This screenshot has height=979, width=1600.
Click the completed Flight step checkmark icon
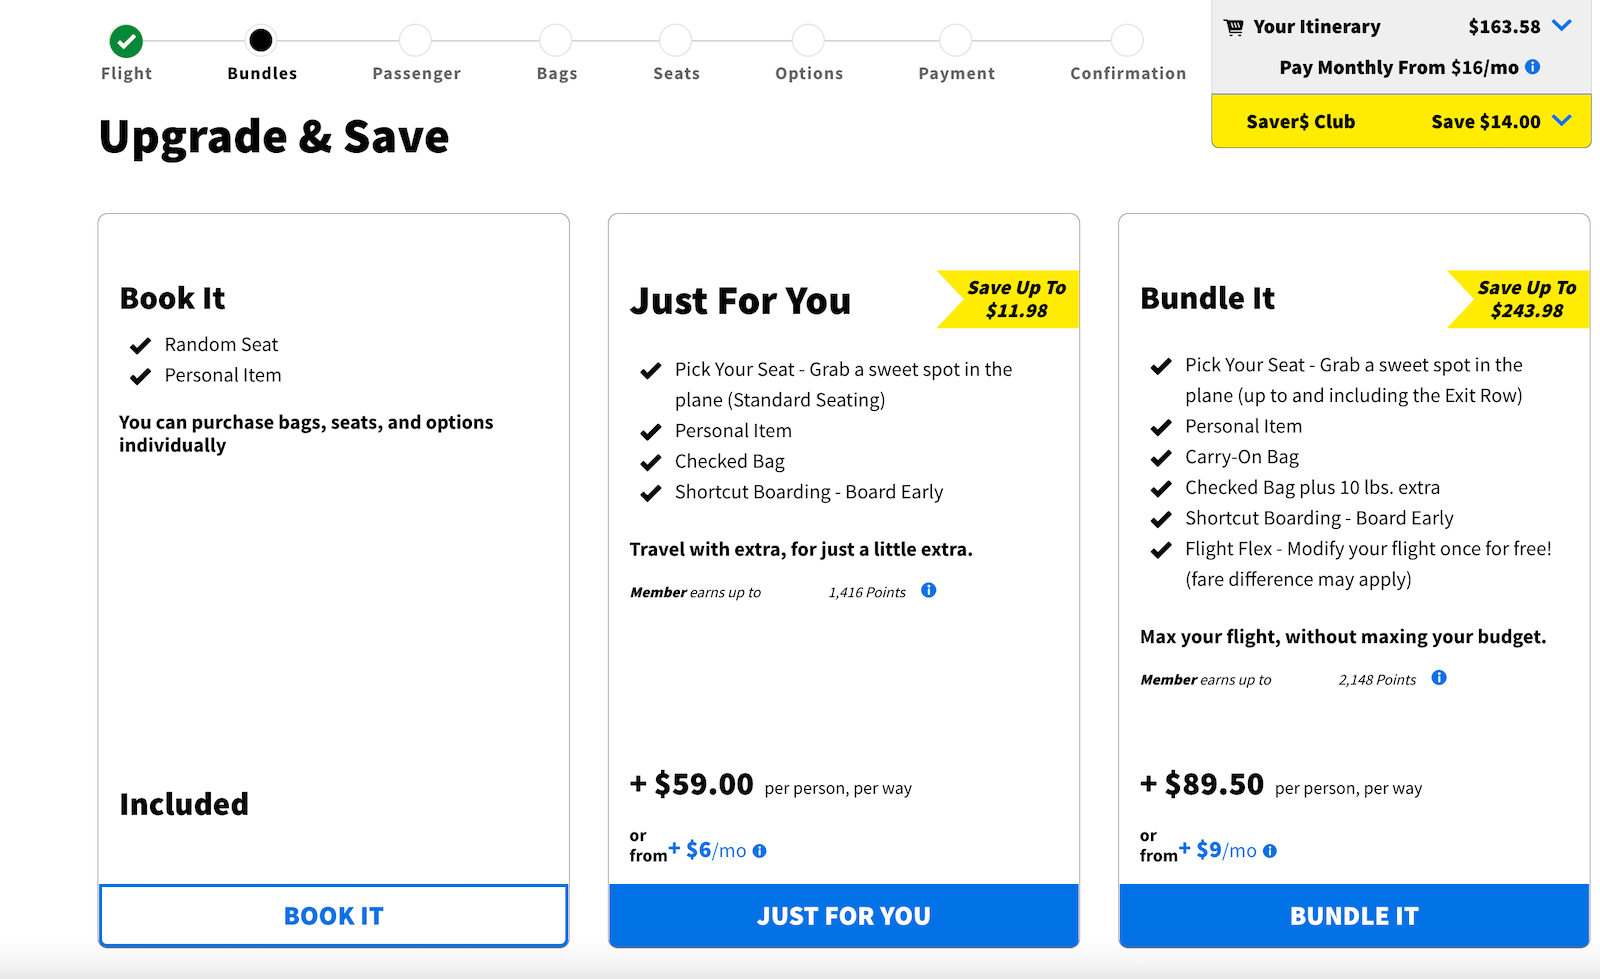(x=125, y=43)
